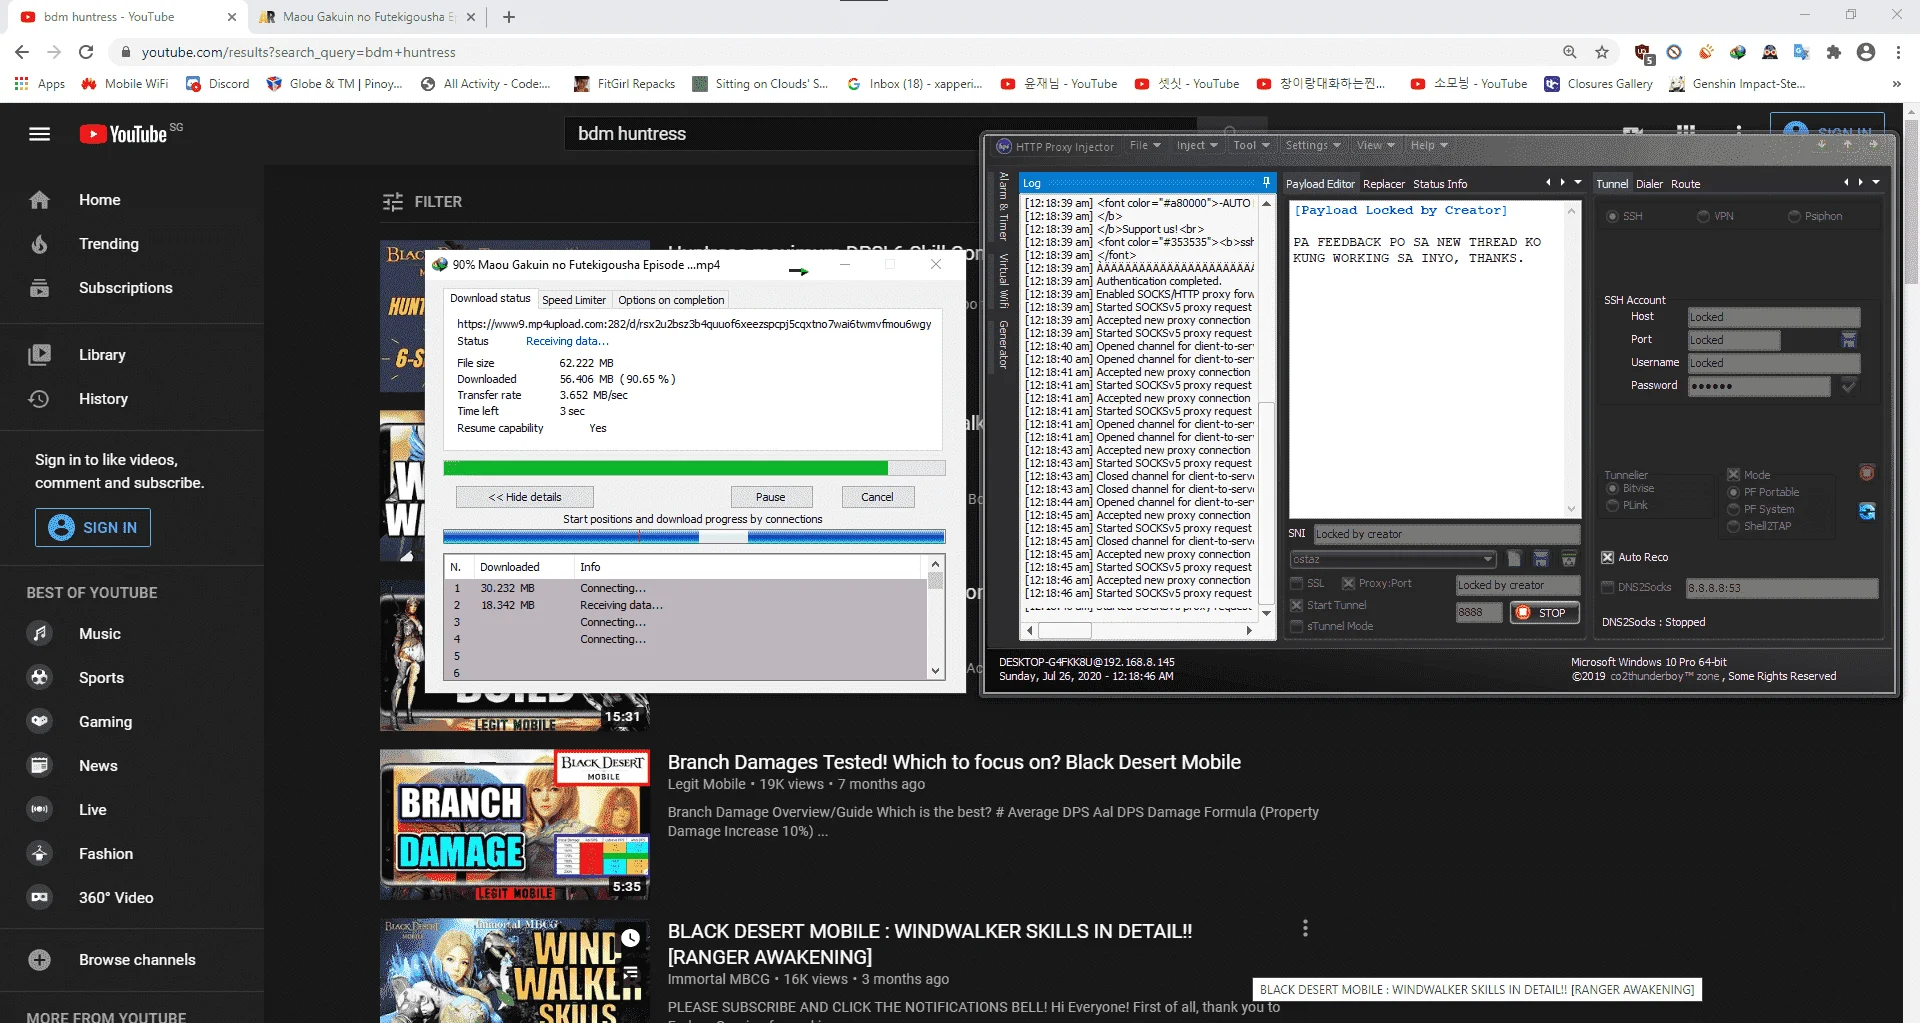Open Gaming under Best of YouTube
The height and width of the screenshot is (1023, 1920).
coord(105,722)
